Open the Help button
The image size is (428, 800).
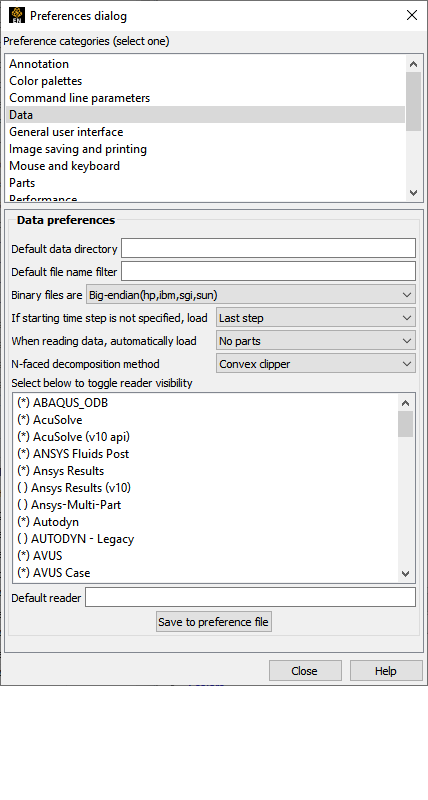tap(386, 671)
